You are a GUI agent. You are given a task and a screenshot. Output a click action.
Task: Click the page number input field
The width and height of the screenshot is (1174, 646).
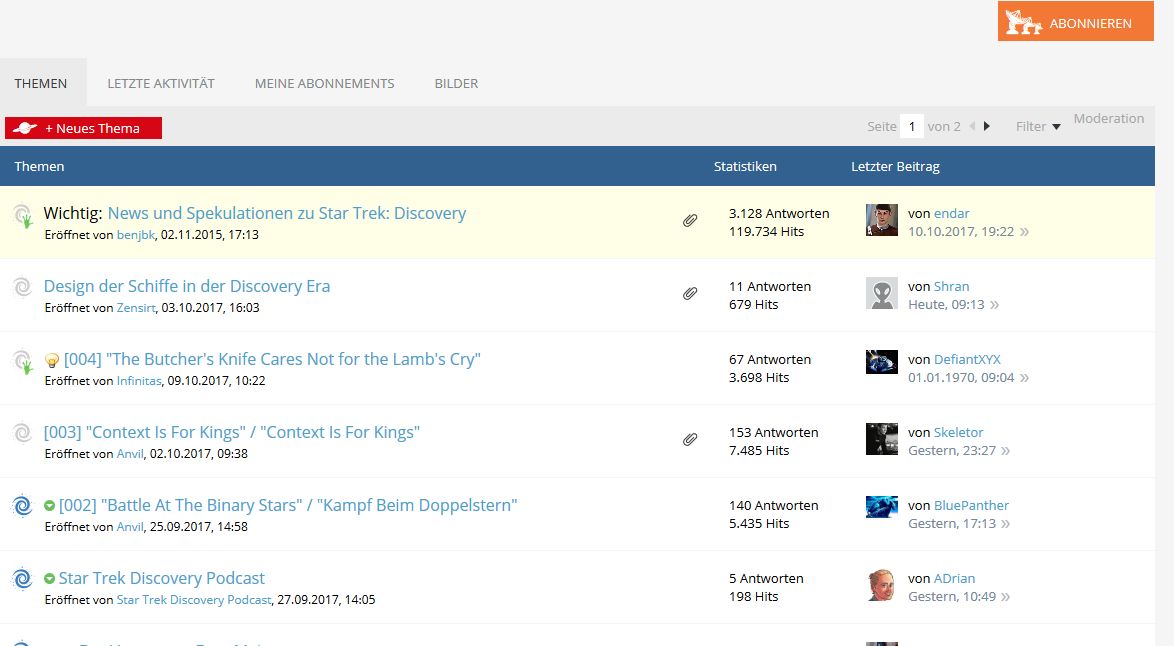910,126
